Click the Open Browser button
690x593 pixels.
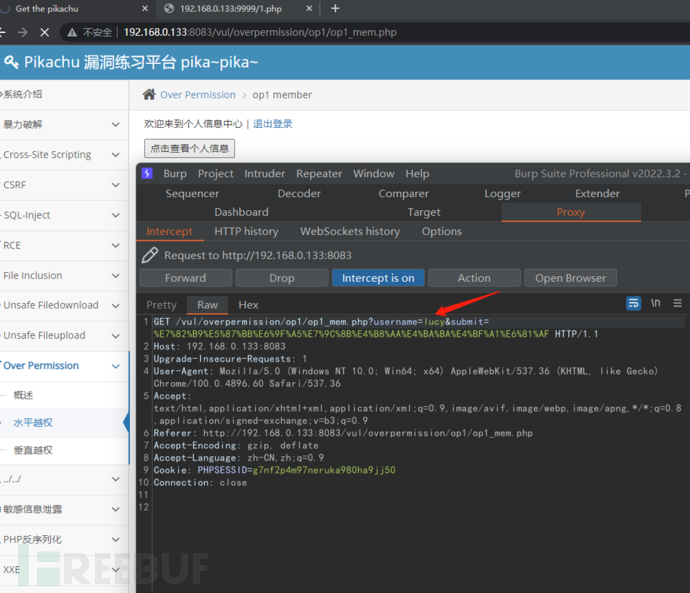coord(570,278)
